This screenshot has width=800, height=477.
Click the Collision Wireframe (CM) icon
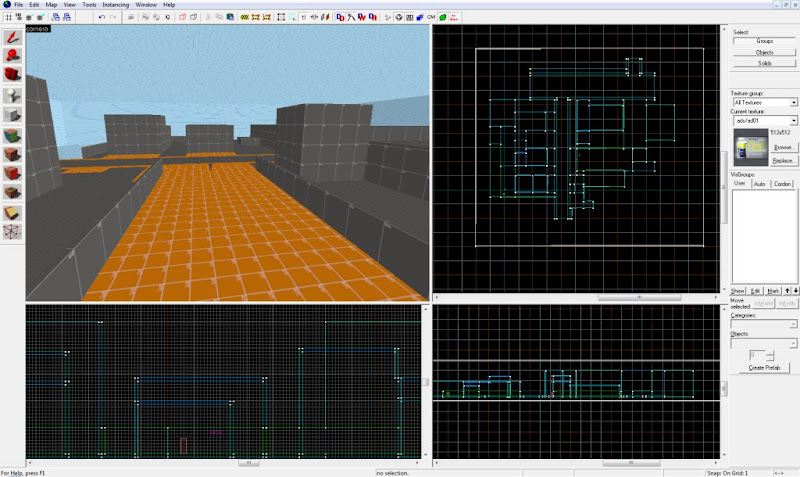431,17
